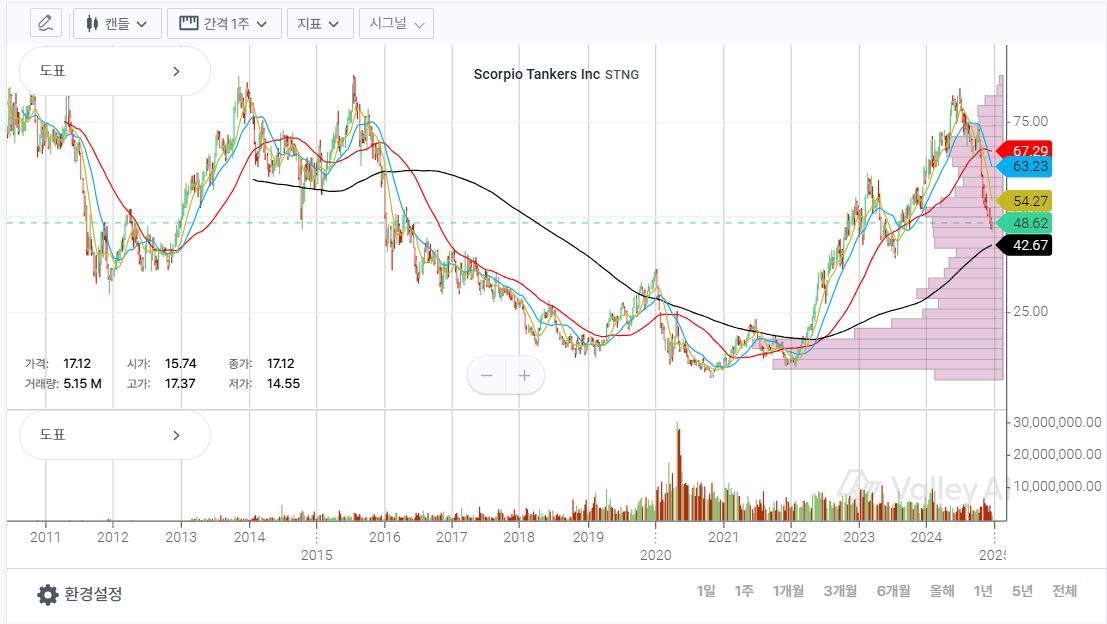
Task: Show the 5-year time range
Action: point(1022,591)
